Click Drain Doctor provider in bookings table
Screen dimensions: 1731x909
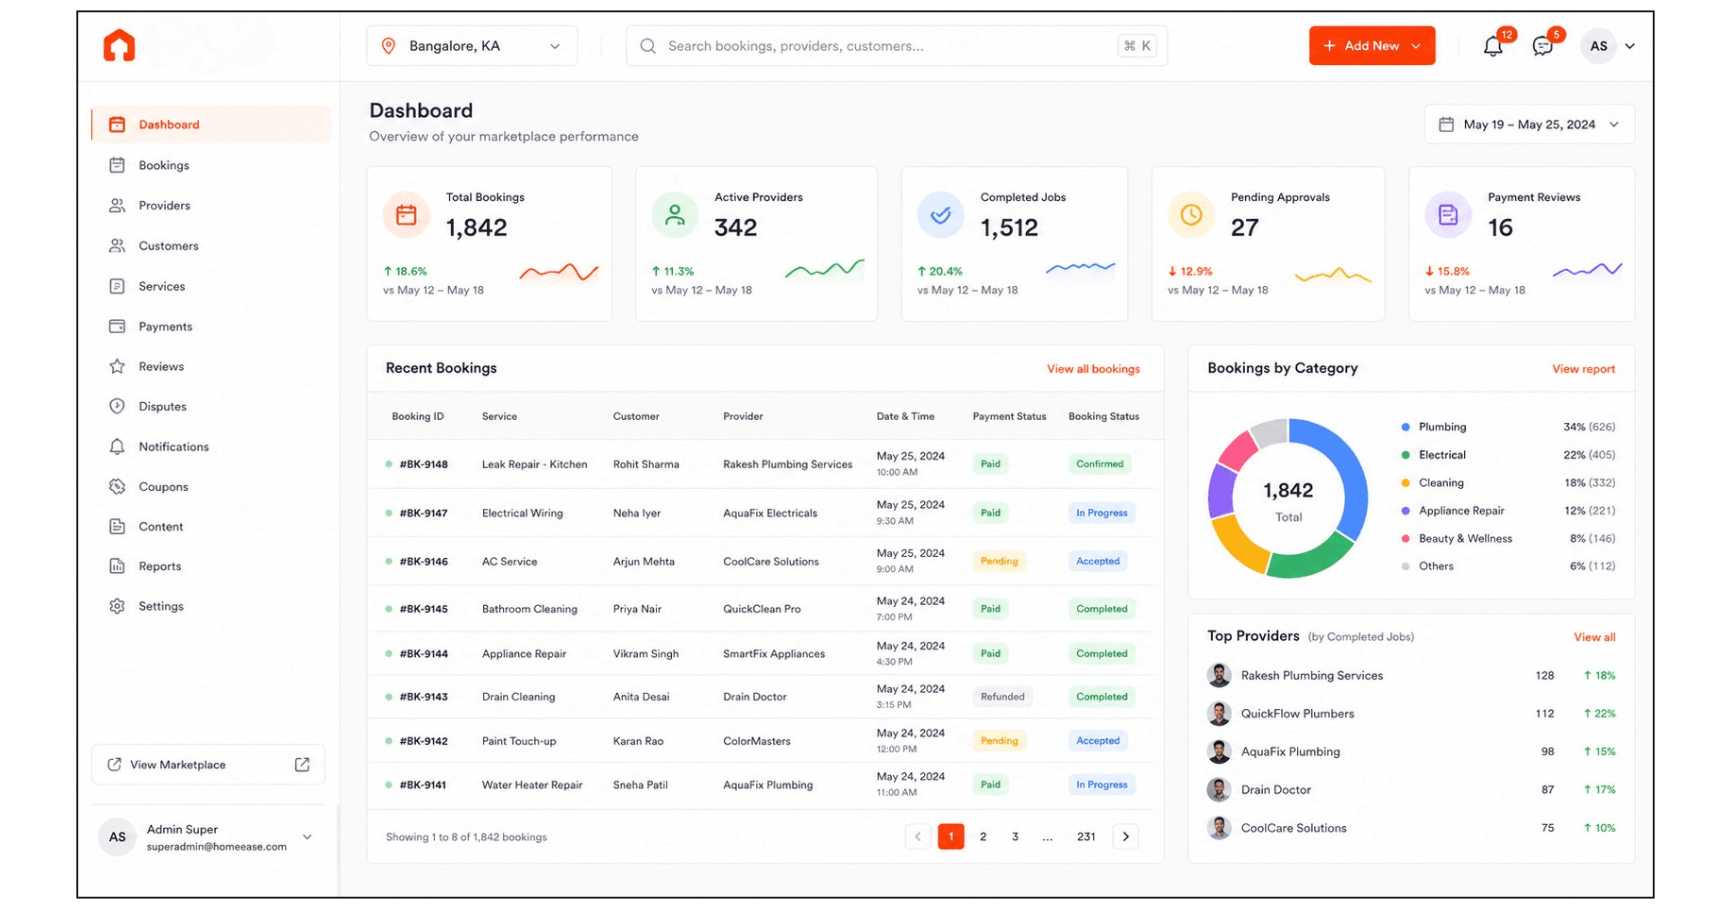754,697
